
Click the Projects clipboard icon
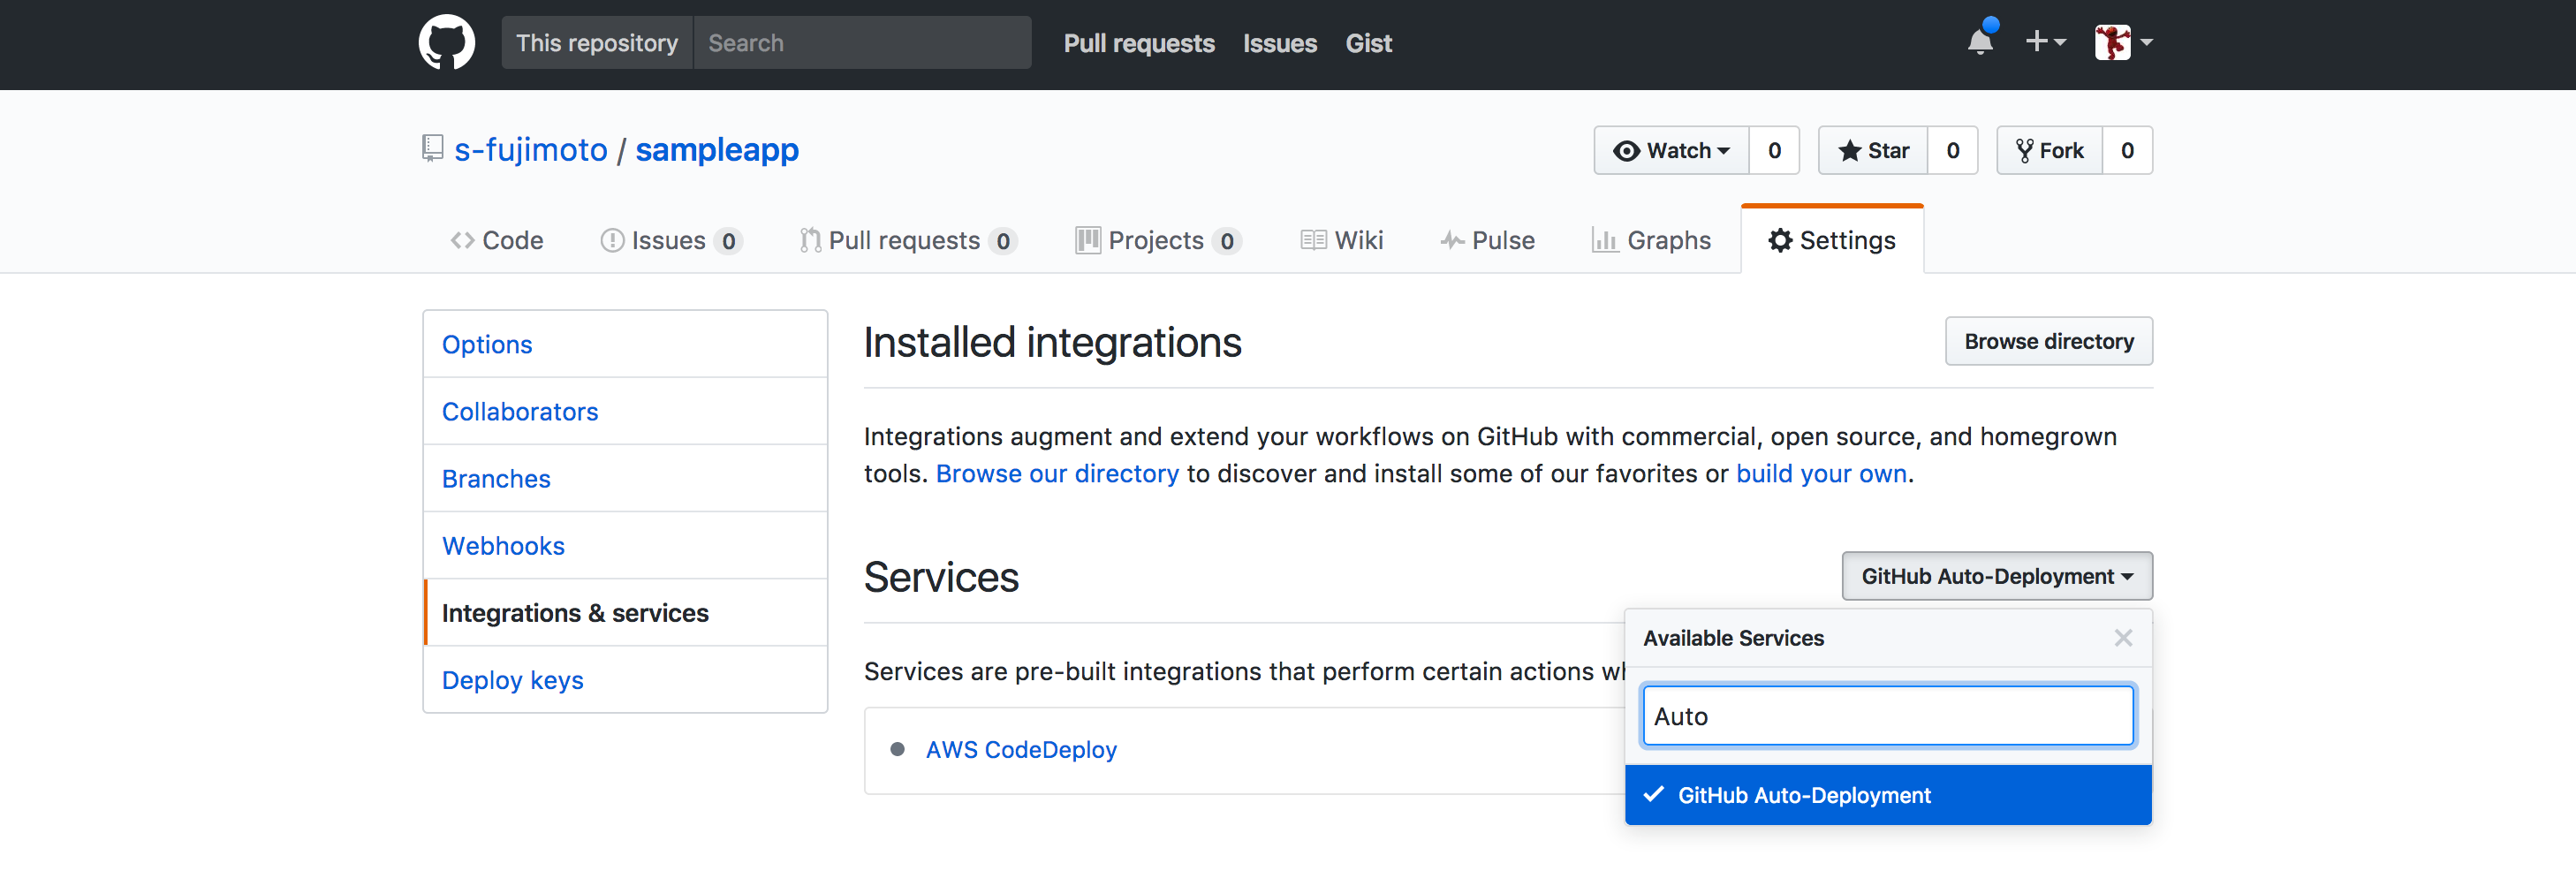pyautogui.click(x=1088, y=239)
